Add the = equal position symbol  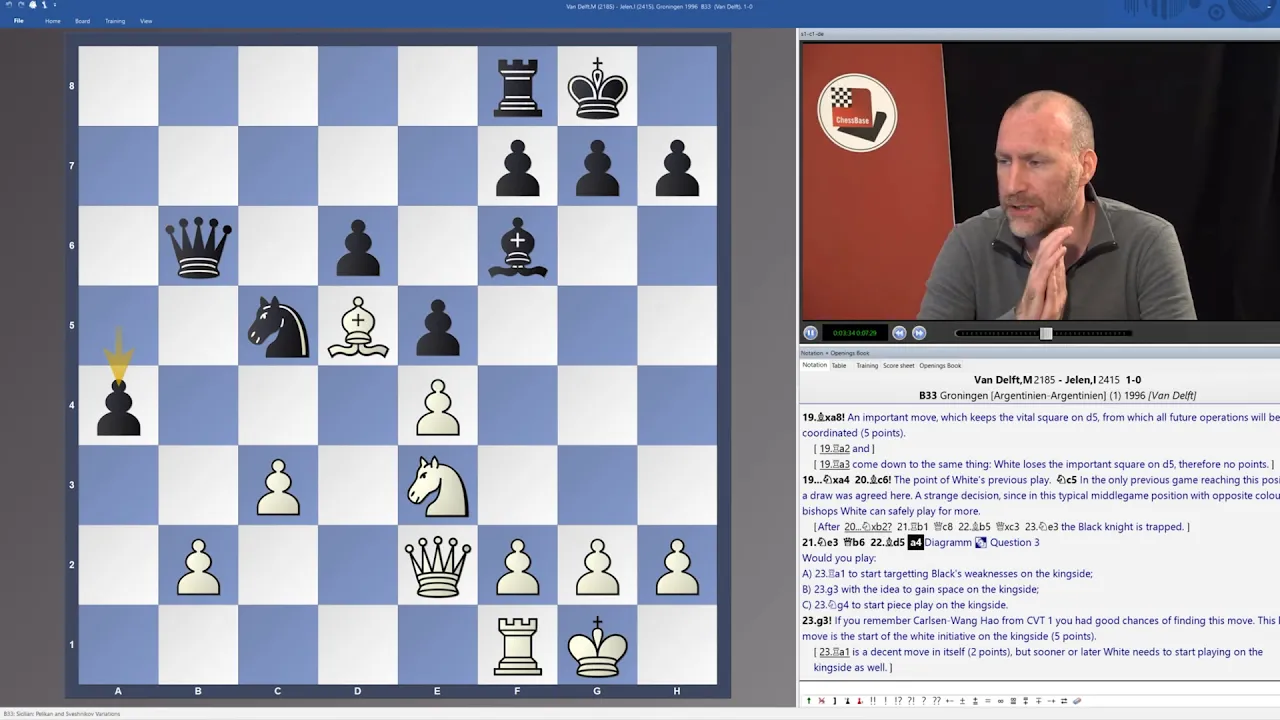point(988,701)
